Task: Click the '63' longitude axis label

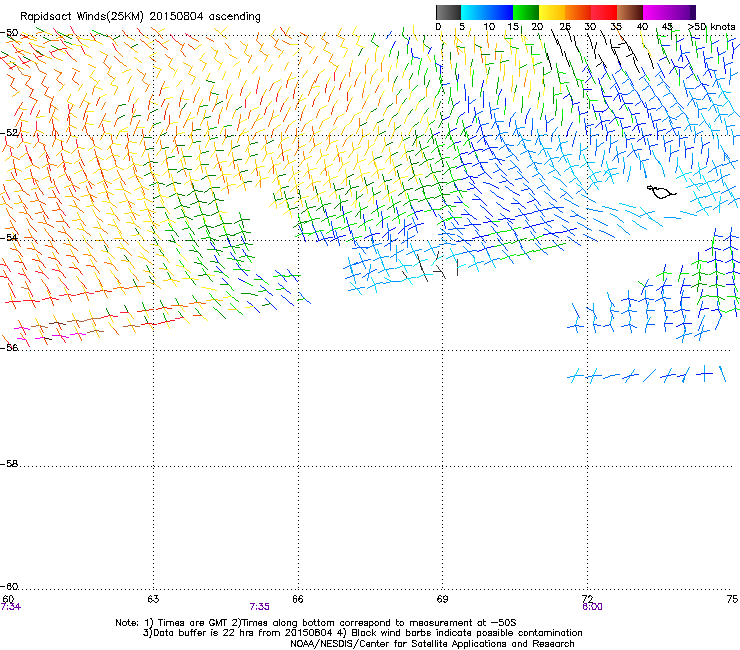Action: (x=153, y=599)
